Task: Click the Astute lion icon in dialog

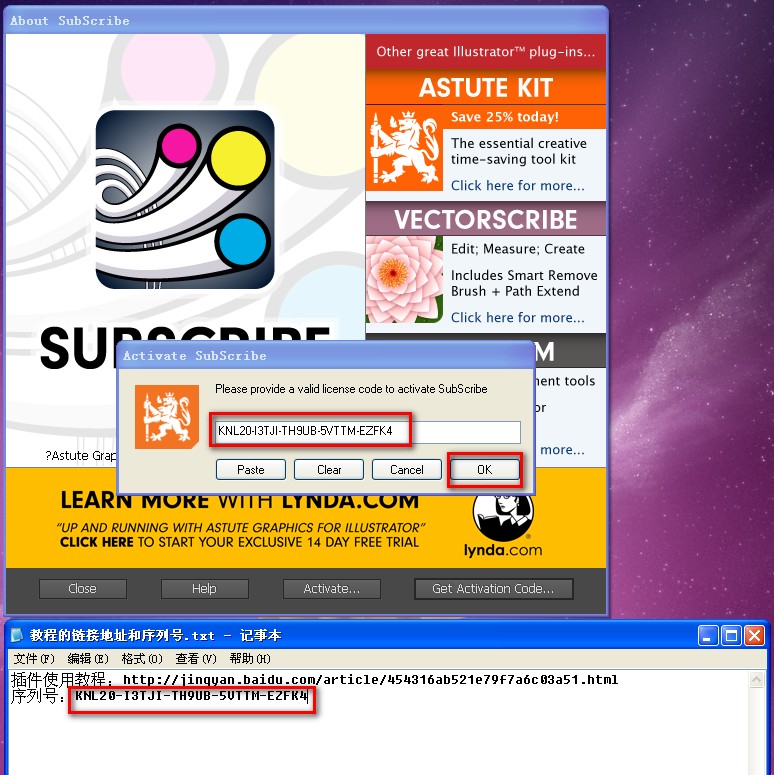Action: [167, 417]
